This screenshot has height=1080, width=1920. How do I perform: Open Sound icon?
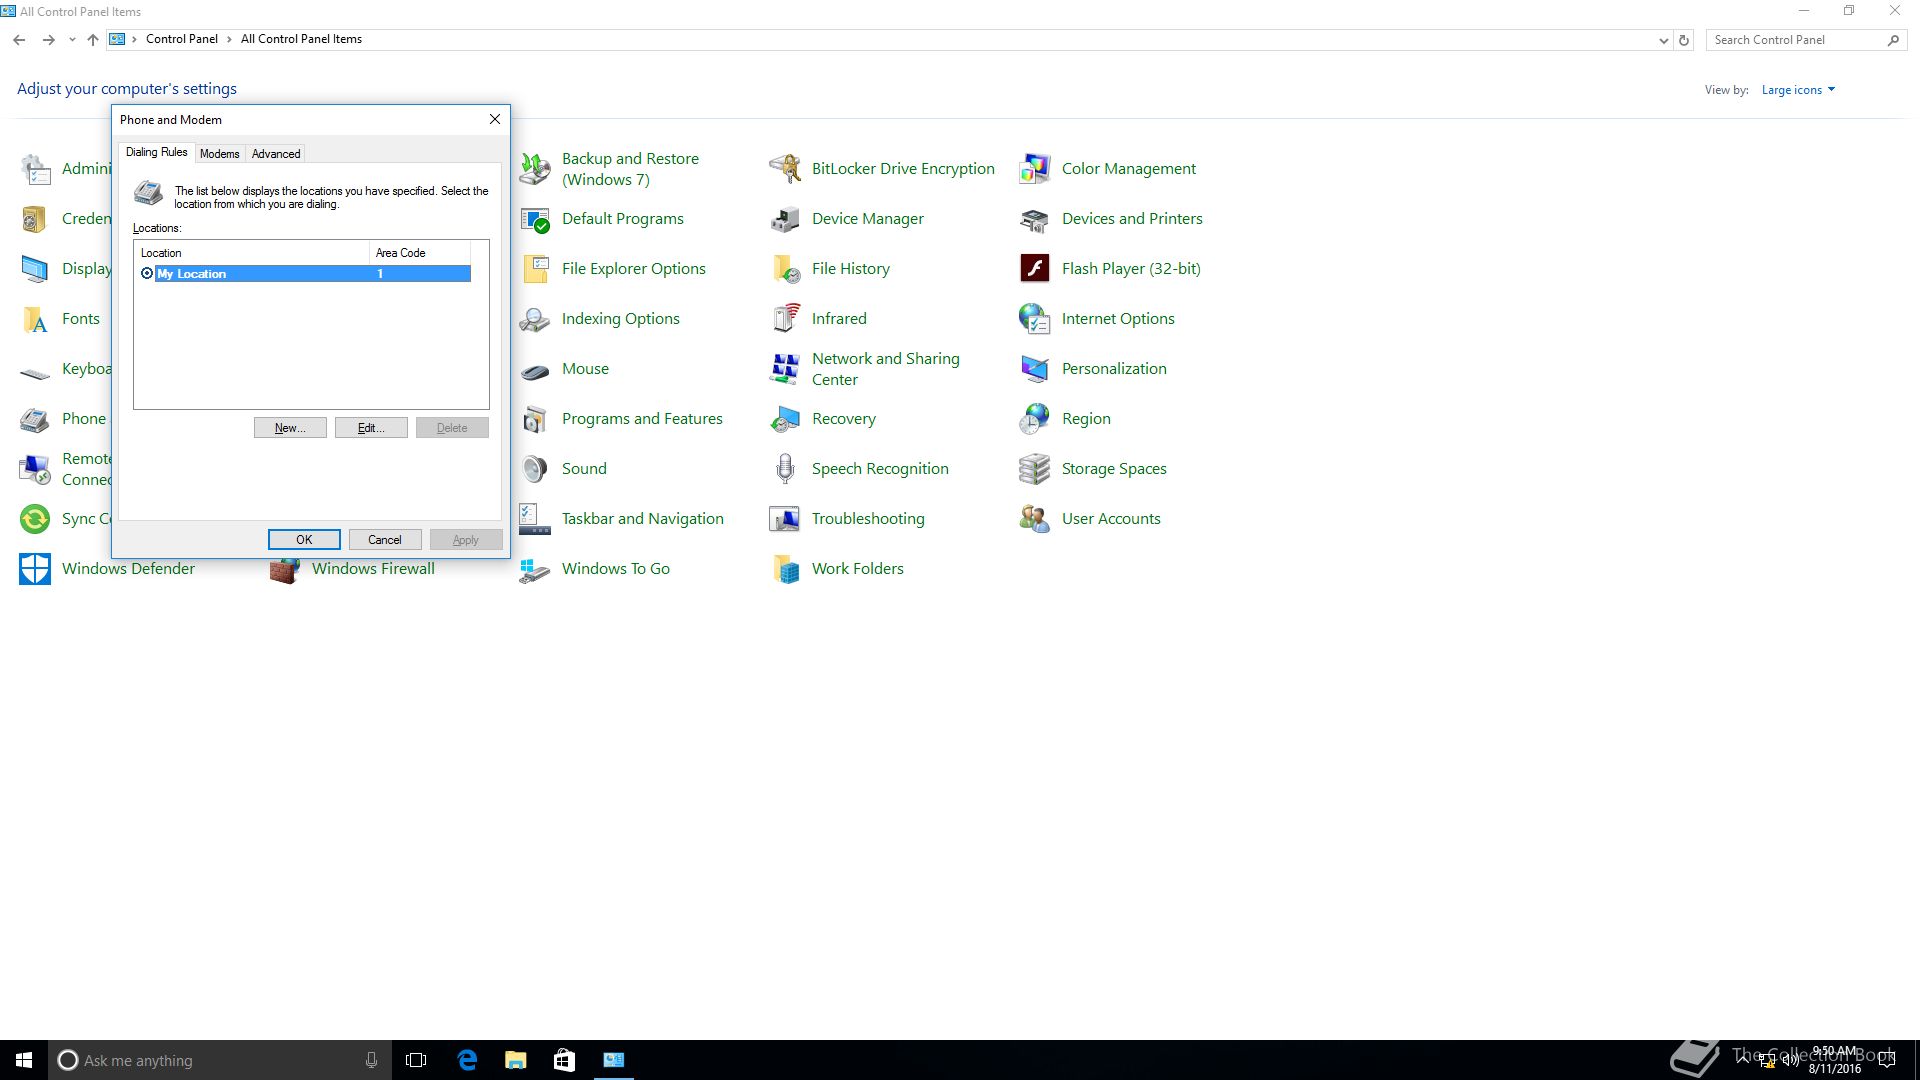[535, 469]
